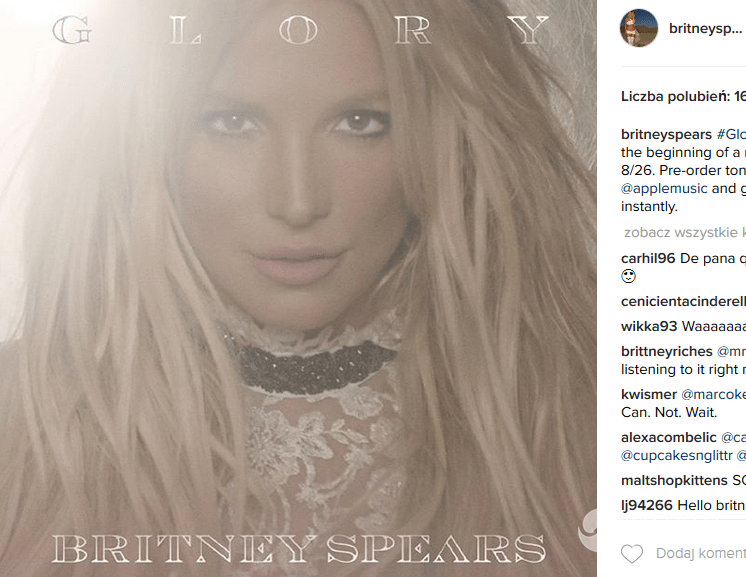Open maltshopkittens commenter profile
Viewport: 746px width, 577px height.
coord(674,480)
